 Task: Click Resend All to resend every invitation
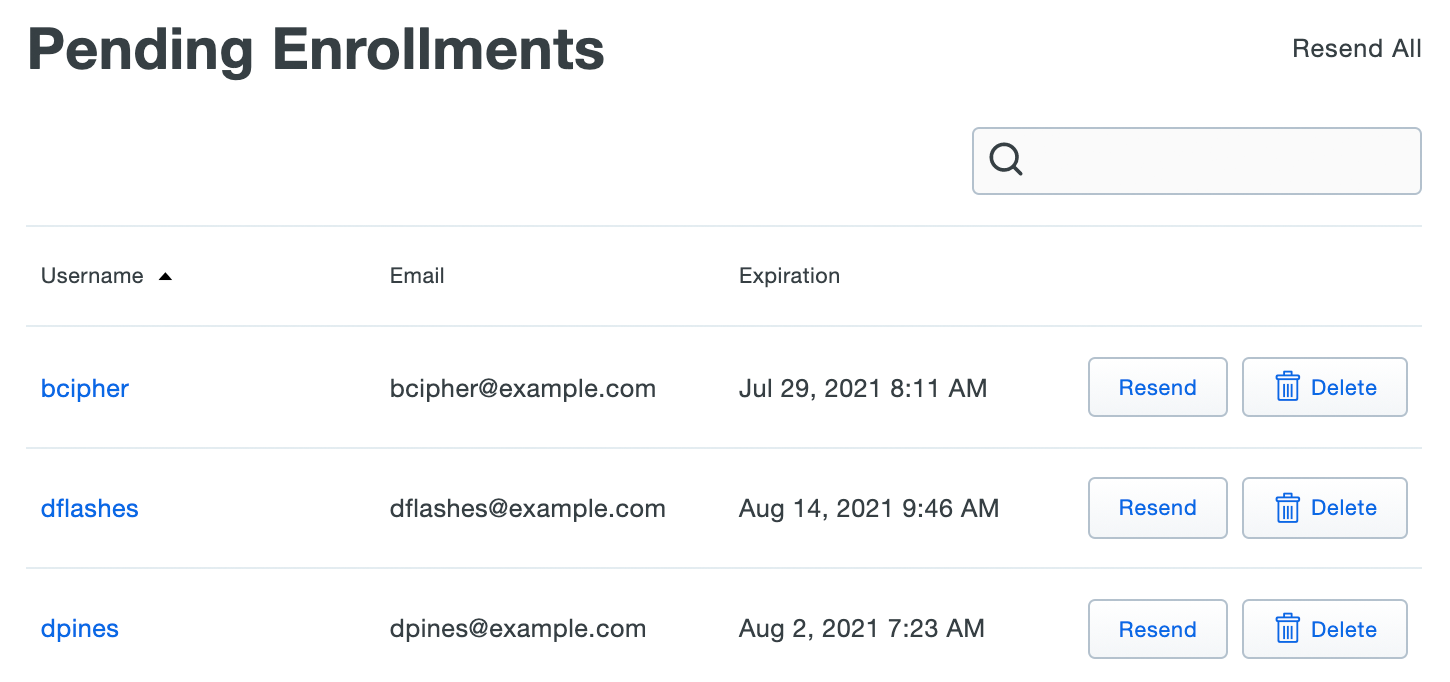1357,48
